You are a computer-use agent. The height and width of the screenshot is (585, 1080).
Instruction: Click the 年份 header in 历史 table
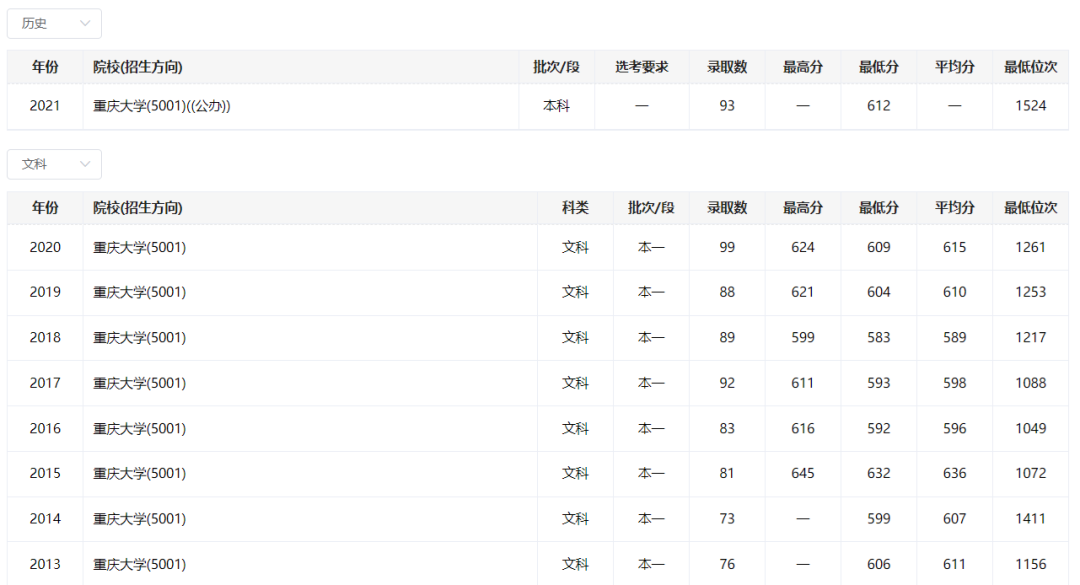click(x=45, y=67)
